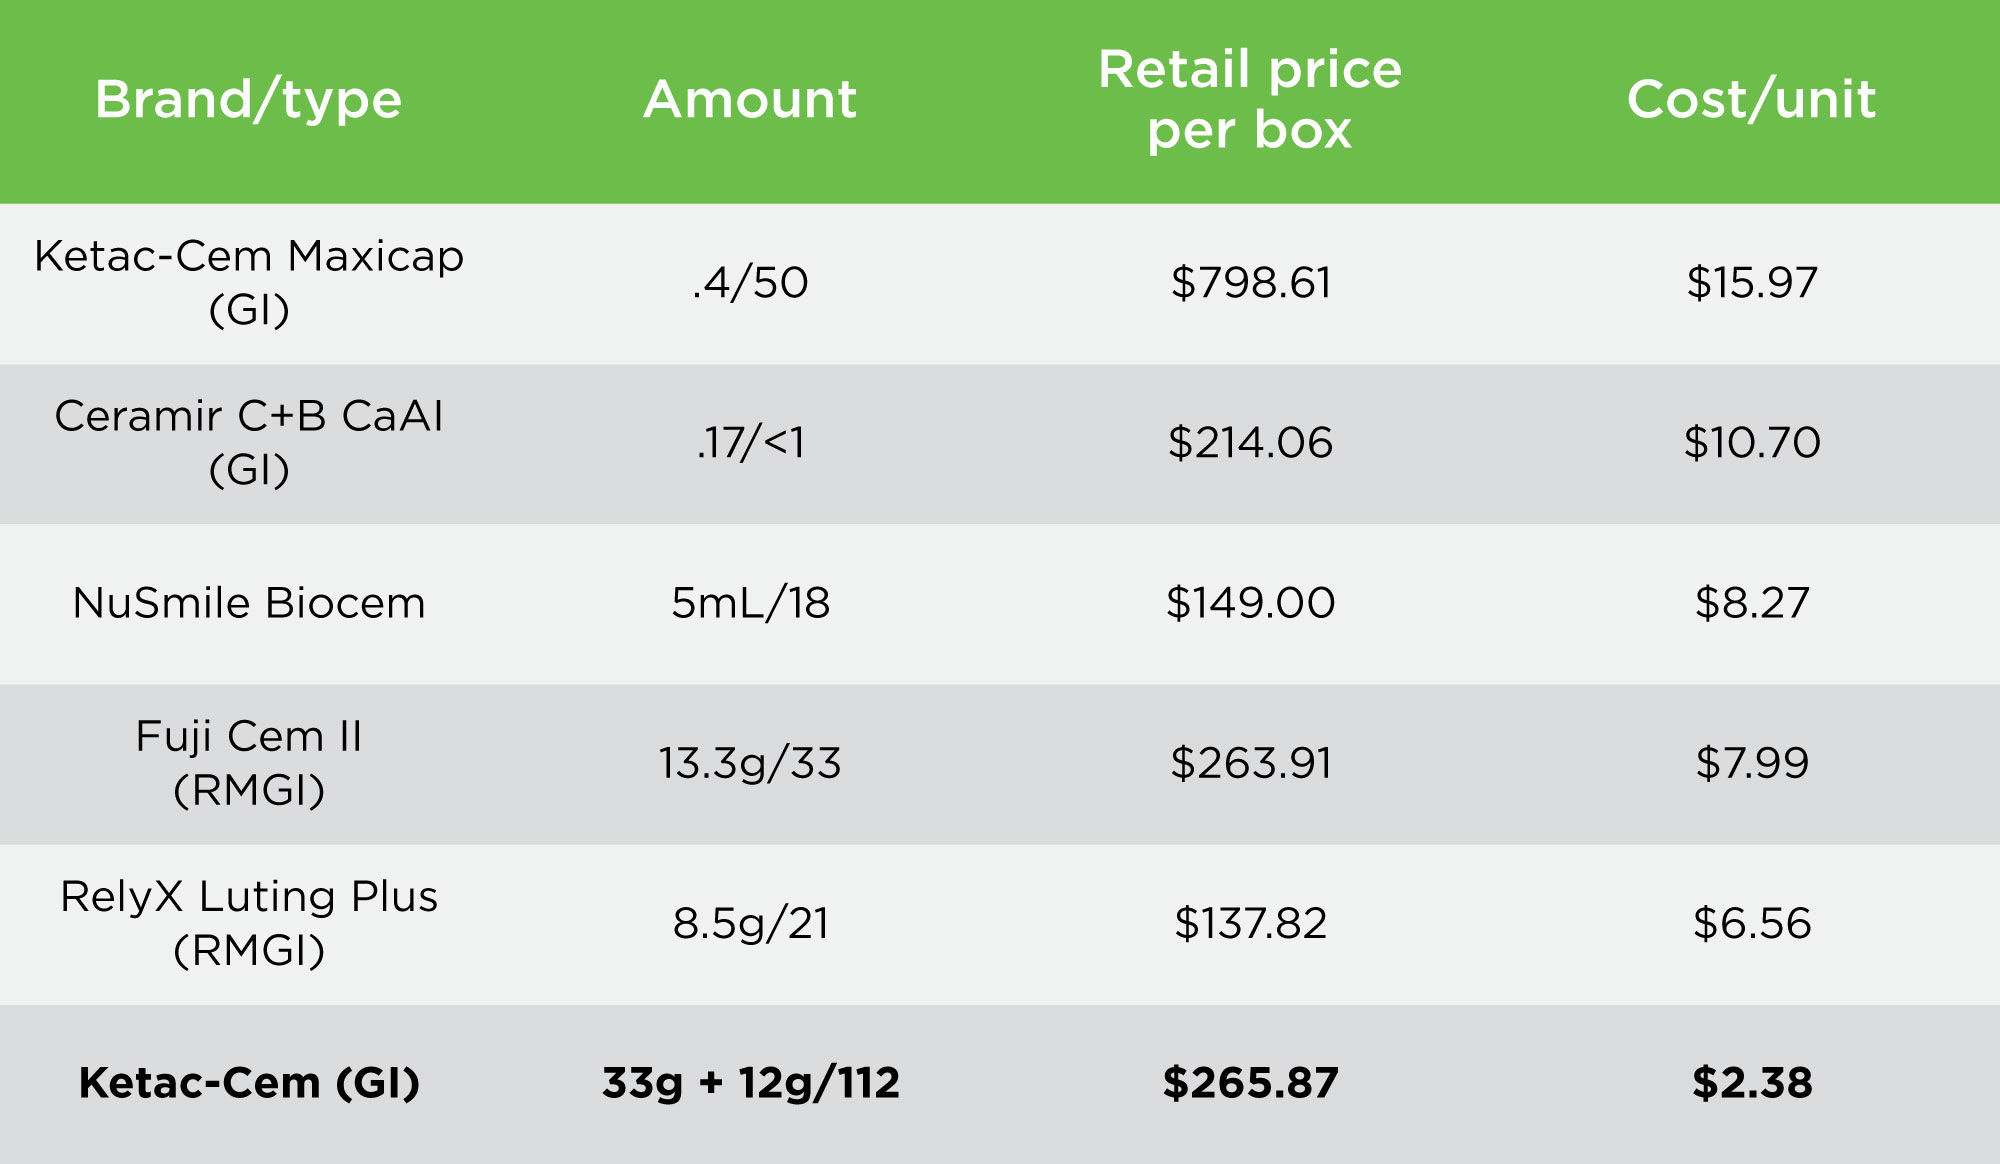Click the Cost/unit column header
The image size is (2000, 1164).
1751,100
